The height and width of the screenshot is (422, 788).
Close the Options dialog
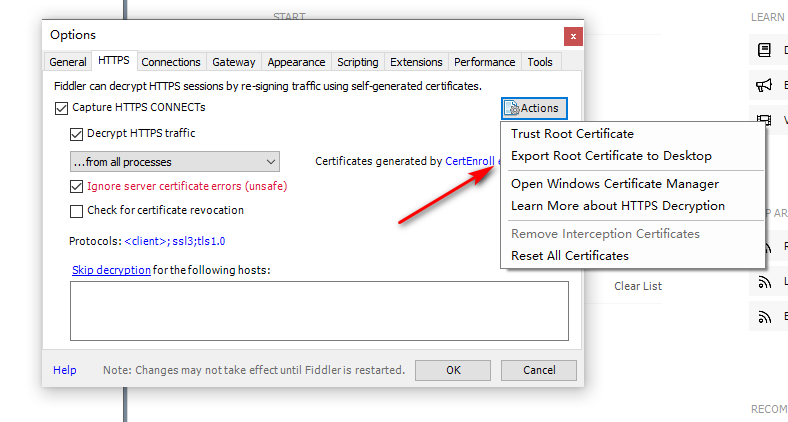(x=573, y=37)
